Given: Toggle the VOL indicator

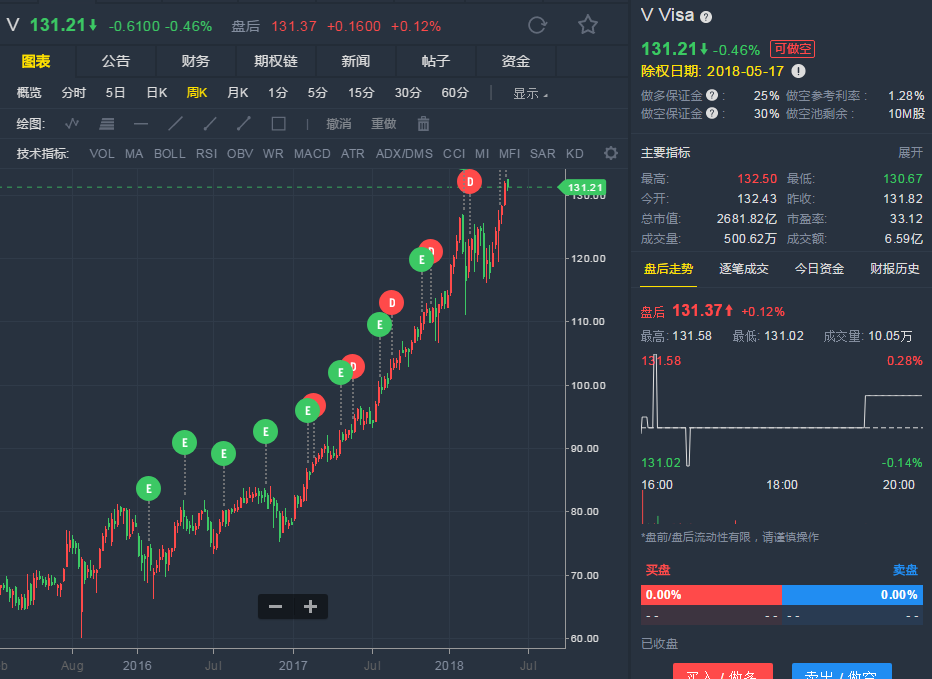Looking at the screenshot, I should pos(102,153).
